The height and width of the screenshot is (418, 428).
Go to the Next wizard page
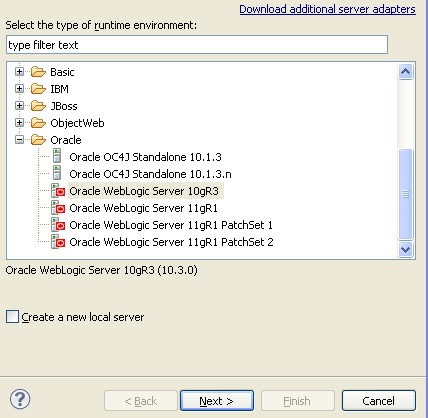(x=217, y=401)
